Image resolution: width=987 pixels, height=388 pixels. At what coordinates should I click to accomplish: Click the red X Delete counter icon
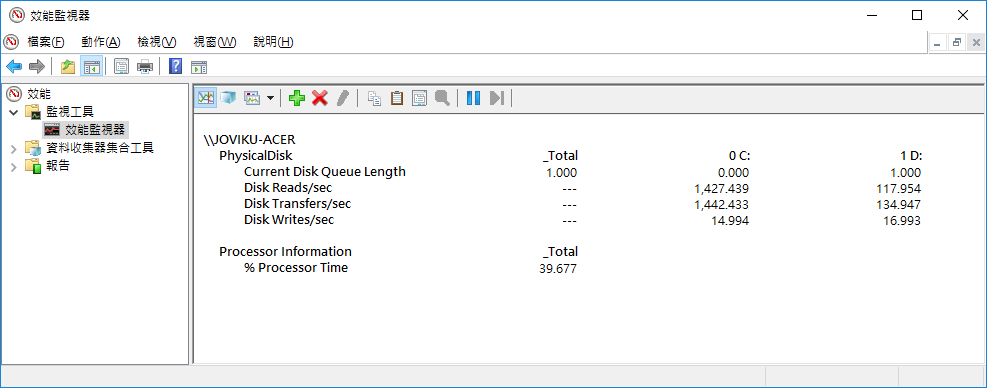tap(320, 98)
